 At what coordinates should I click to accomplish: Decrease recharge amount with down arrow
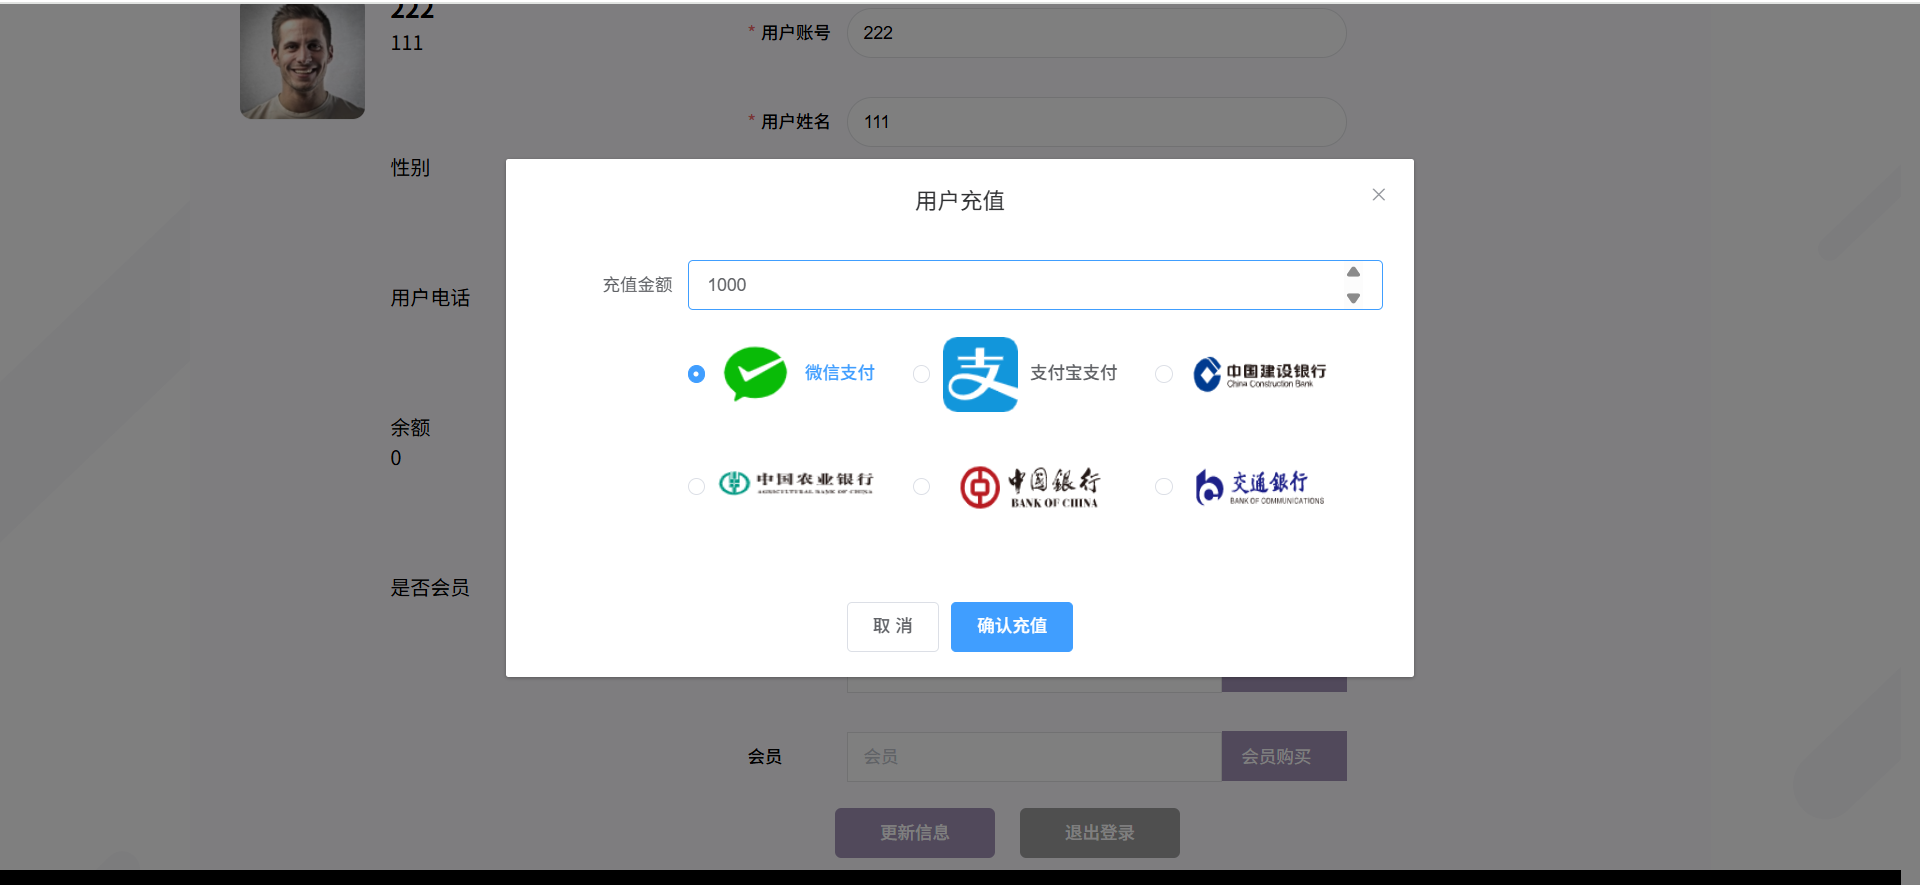pyautogui.click(x=1353, y=298)
